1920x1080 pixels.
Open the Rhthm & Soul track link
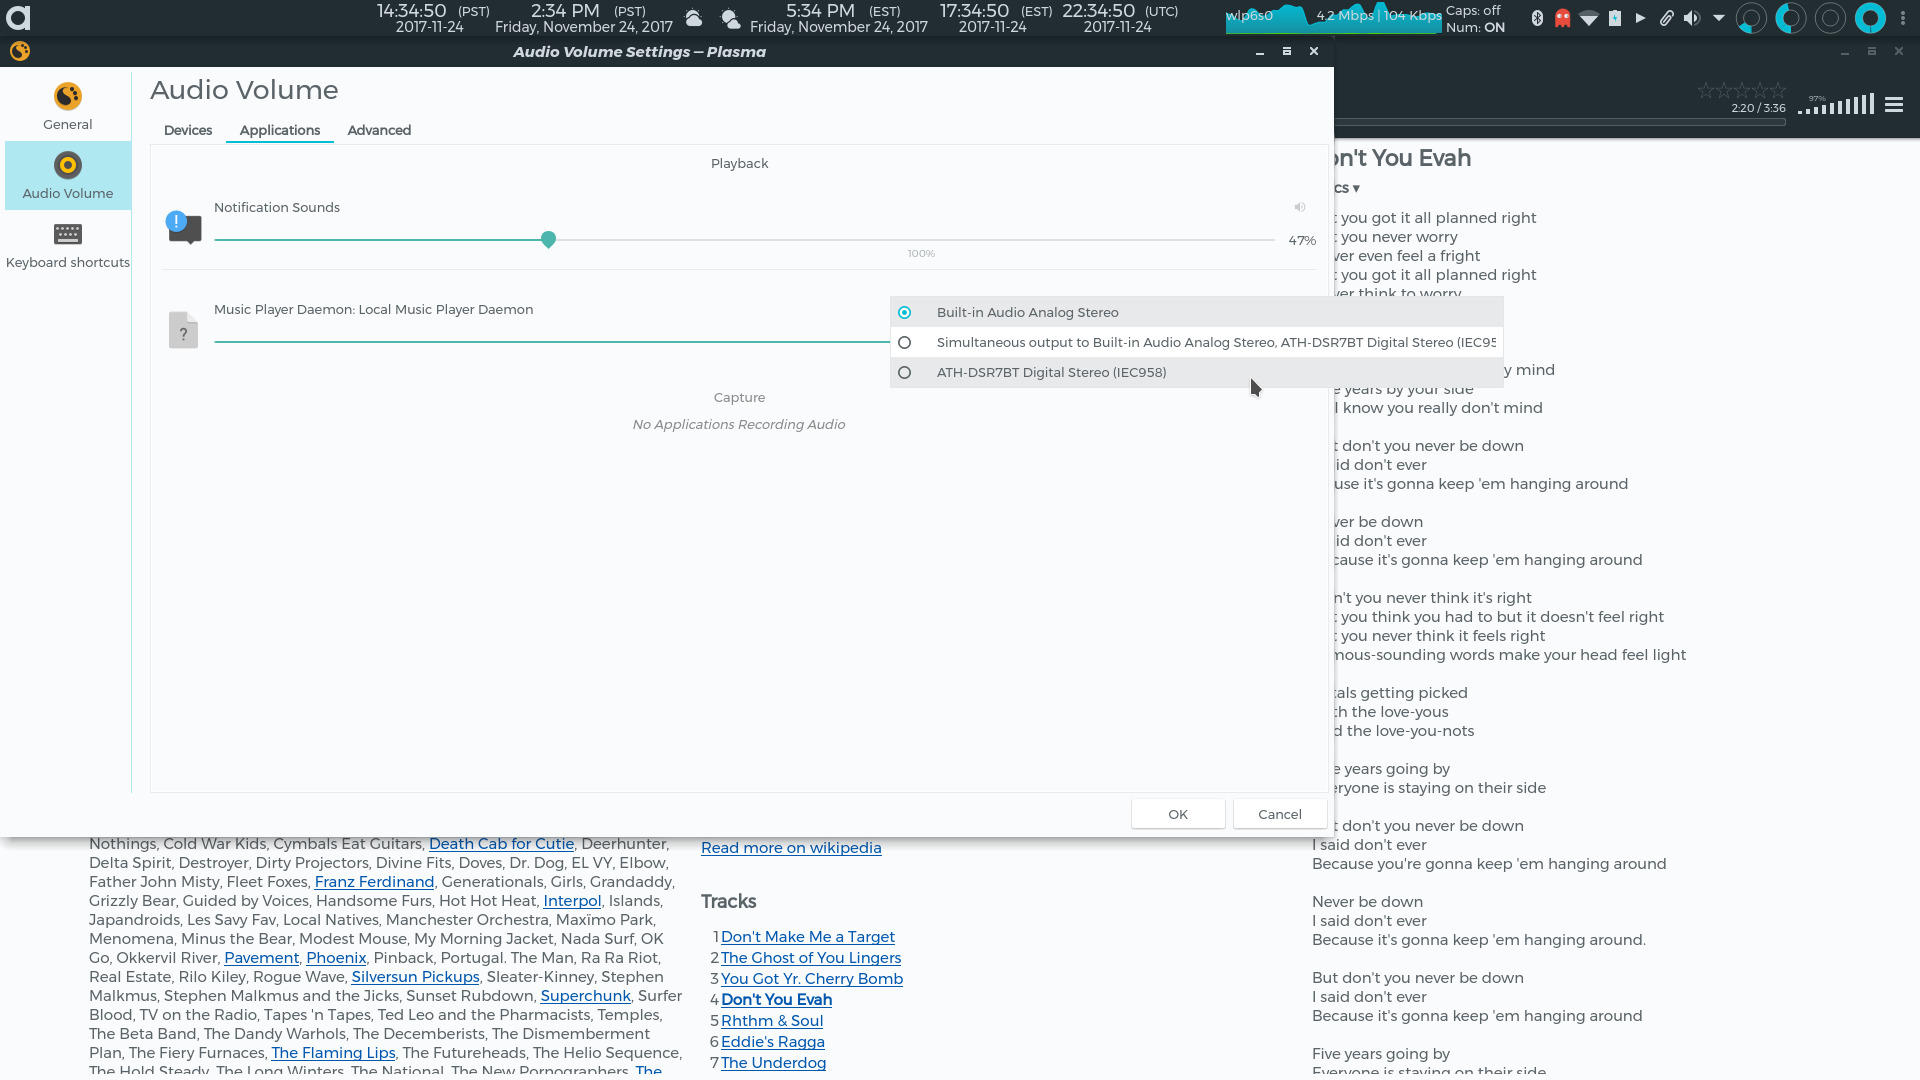coord(772,1020)
